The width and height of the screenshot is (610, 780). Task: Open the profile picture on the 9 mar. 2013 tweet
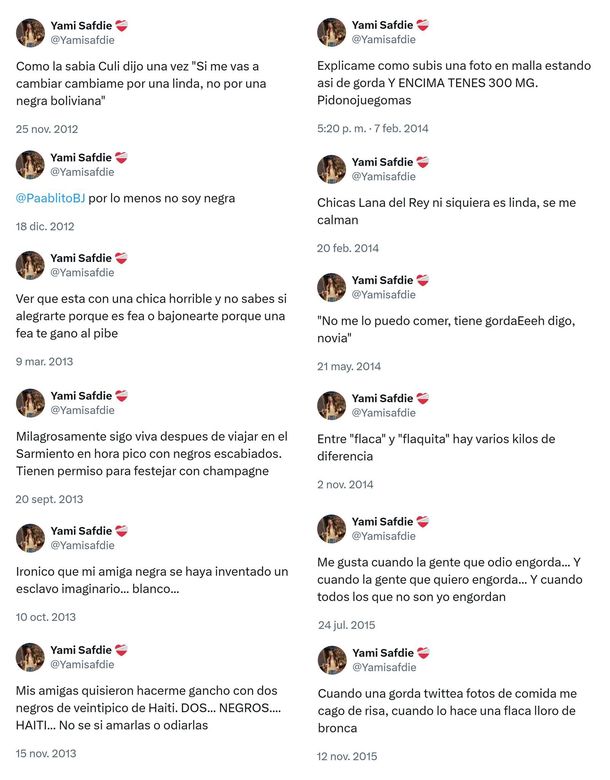click(30, 265)
